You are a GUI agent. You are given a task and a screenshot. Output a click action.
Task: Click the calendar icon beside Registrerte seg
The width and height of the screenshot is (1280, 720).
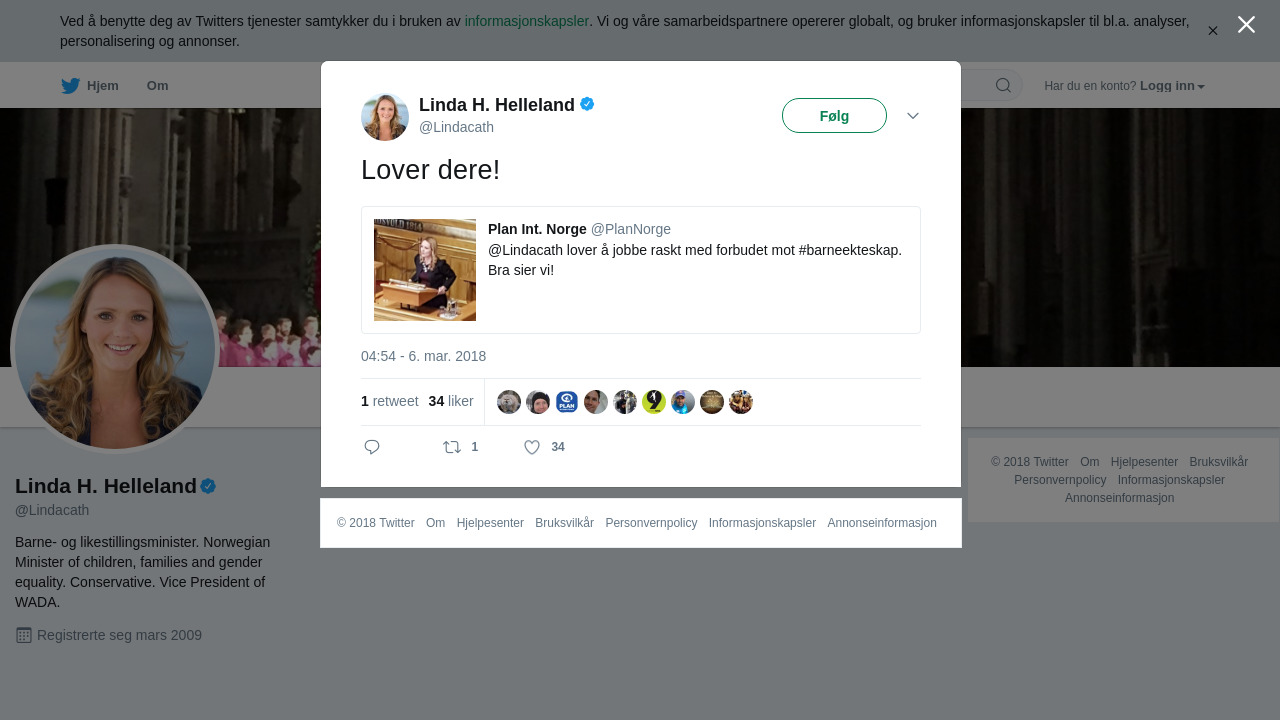click(24, 635)
